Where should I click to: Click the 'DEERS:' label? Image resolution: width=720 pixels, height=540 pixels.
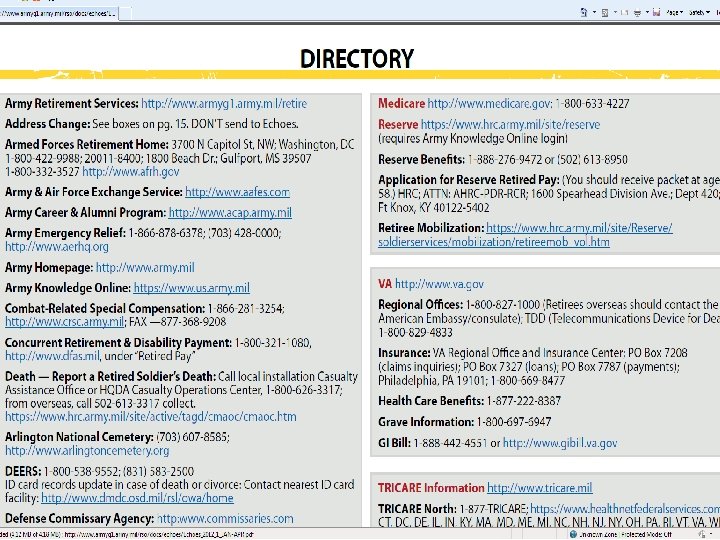pos(23,471)
